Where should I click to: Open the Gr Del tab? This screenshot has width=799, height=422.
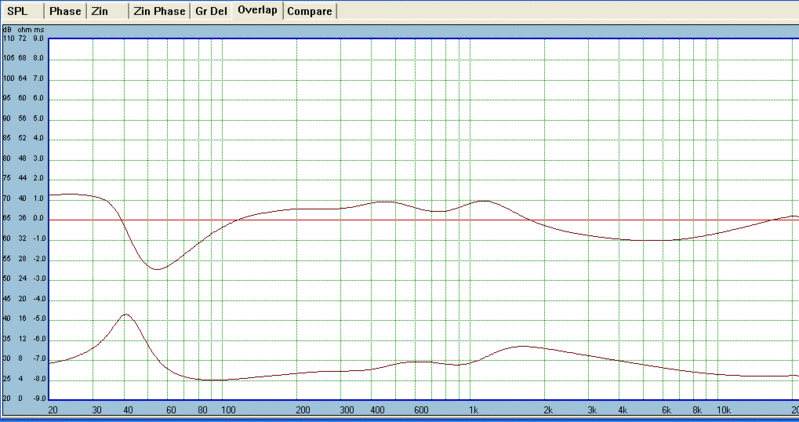[x=211, y=11]
